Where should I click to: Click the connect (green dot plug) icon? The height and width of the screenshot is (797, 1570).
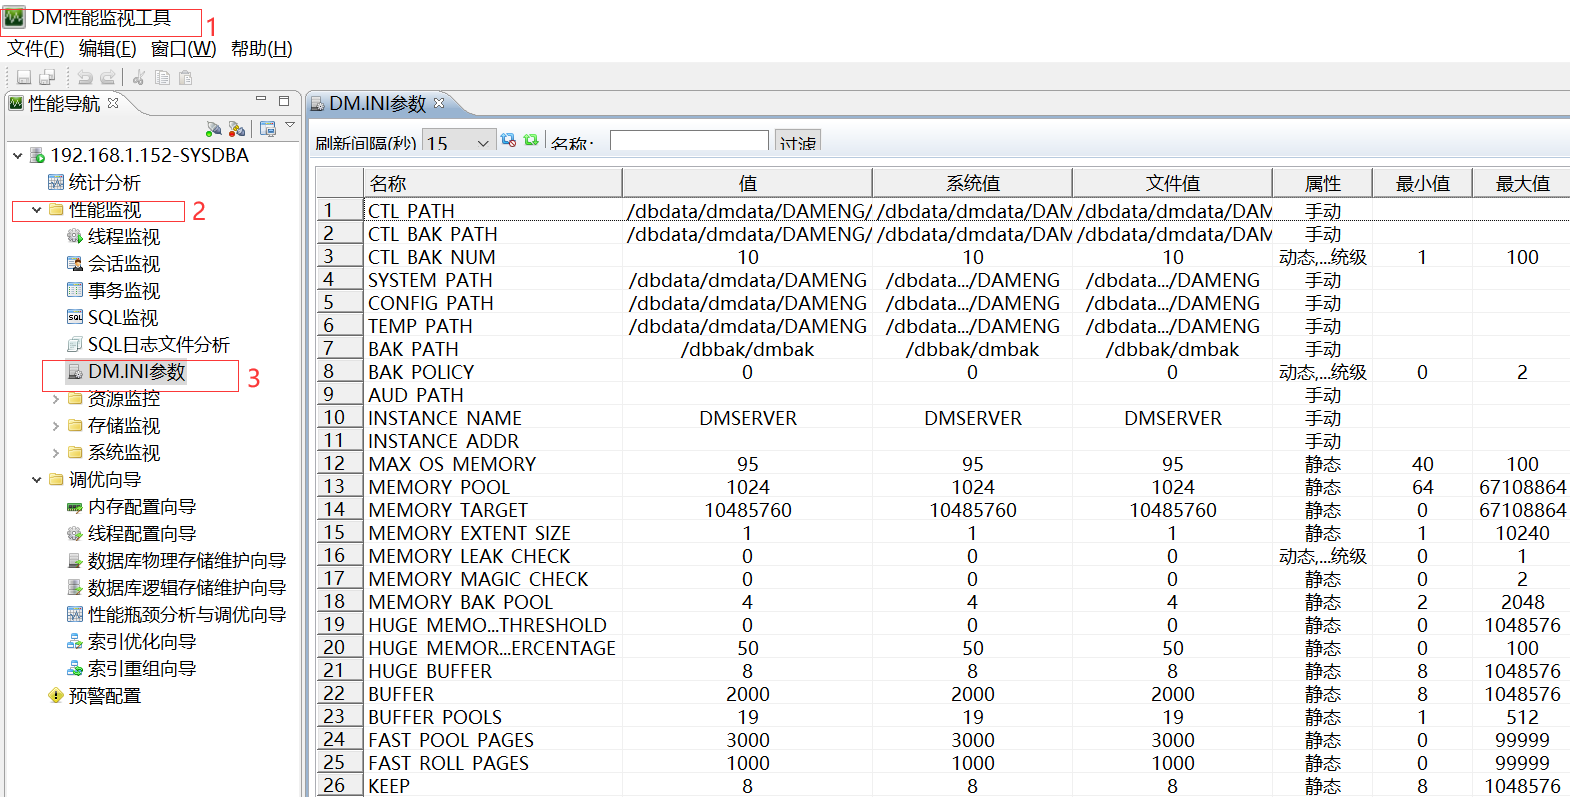click(213, 129)
